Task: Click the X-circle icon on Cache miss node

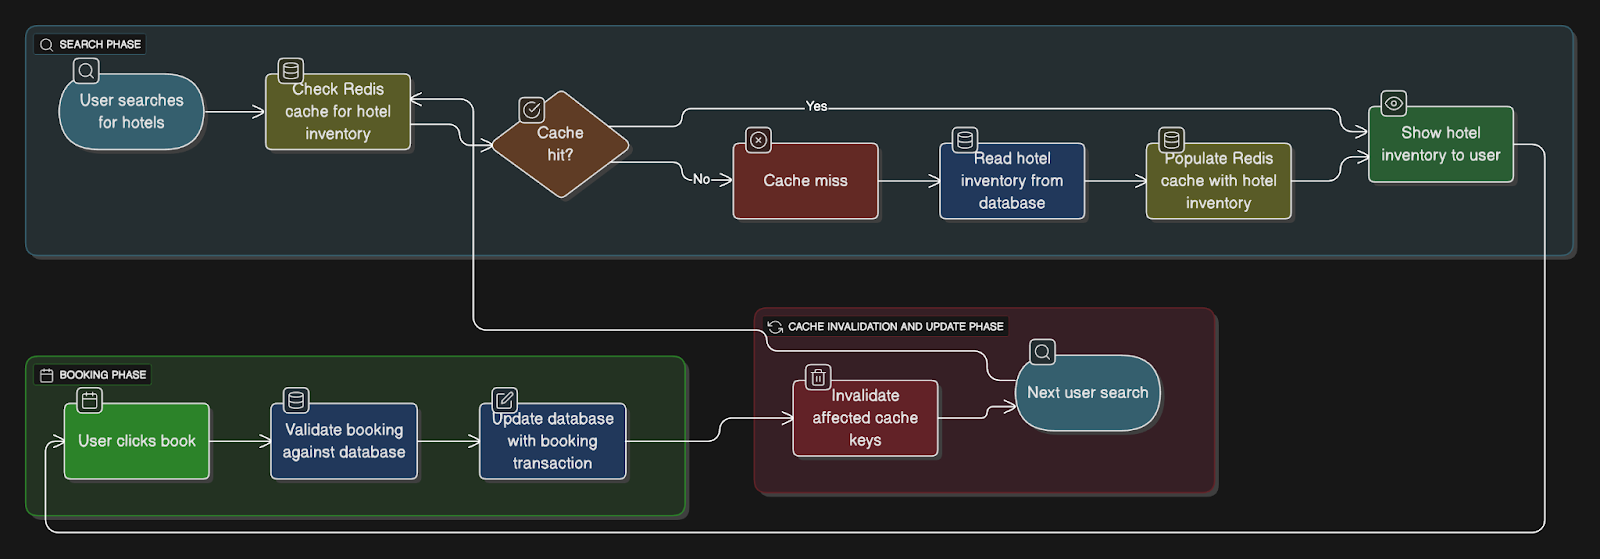Action: (758, 140)
